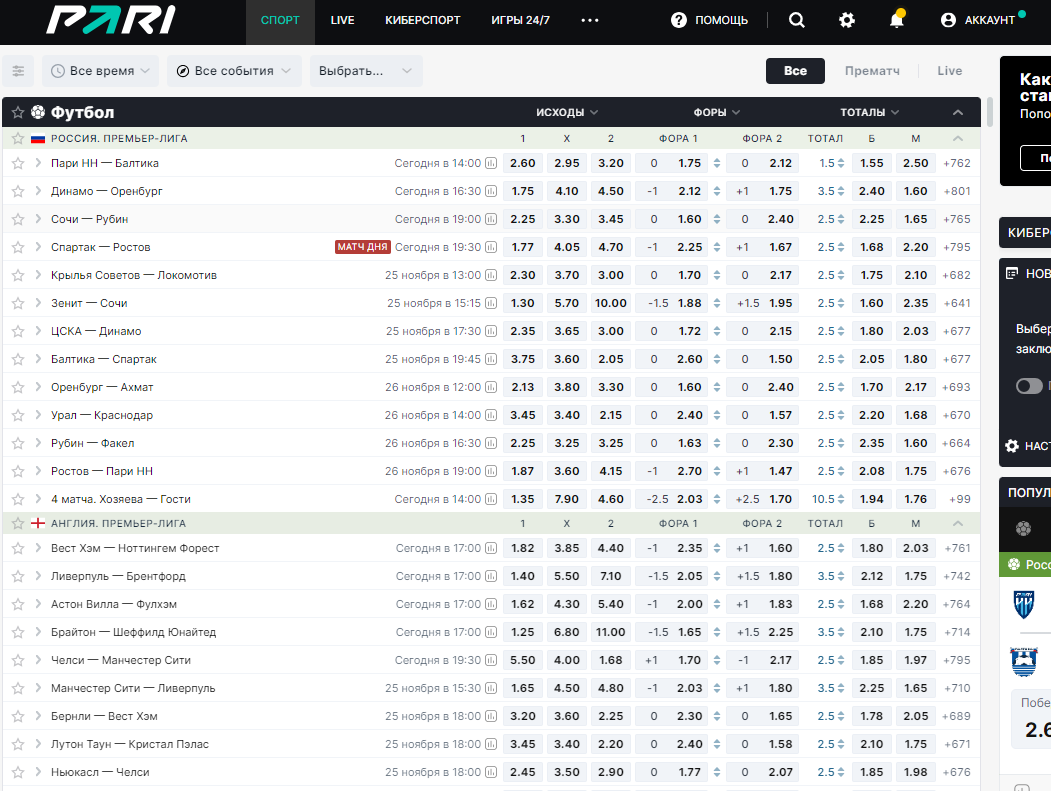This screenshot has height=791, width=1051.
Task: Star the Сочи — Рубин match
Action: (x=18, y=219)
